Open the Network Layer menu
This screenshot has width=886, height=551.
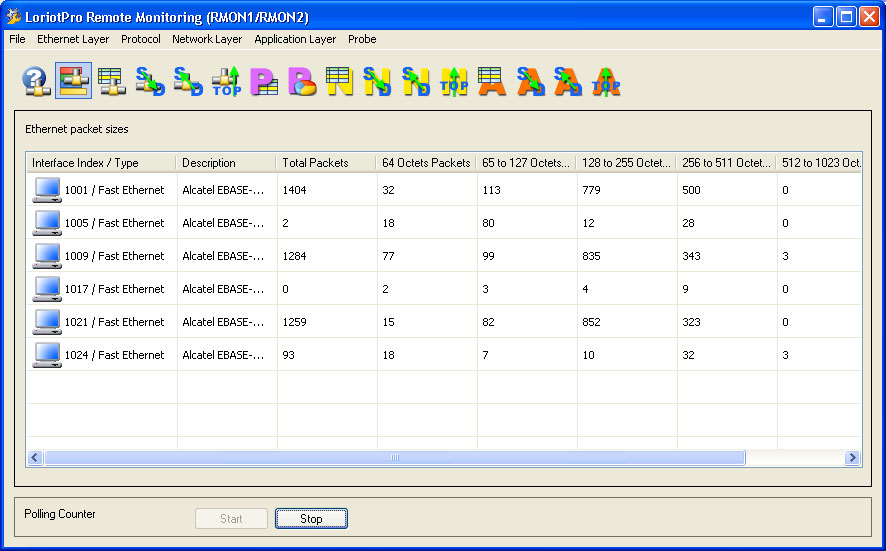tap(207, 39)
